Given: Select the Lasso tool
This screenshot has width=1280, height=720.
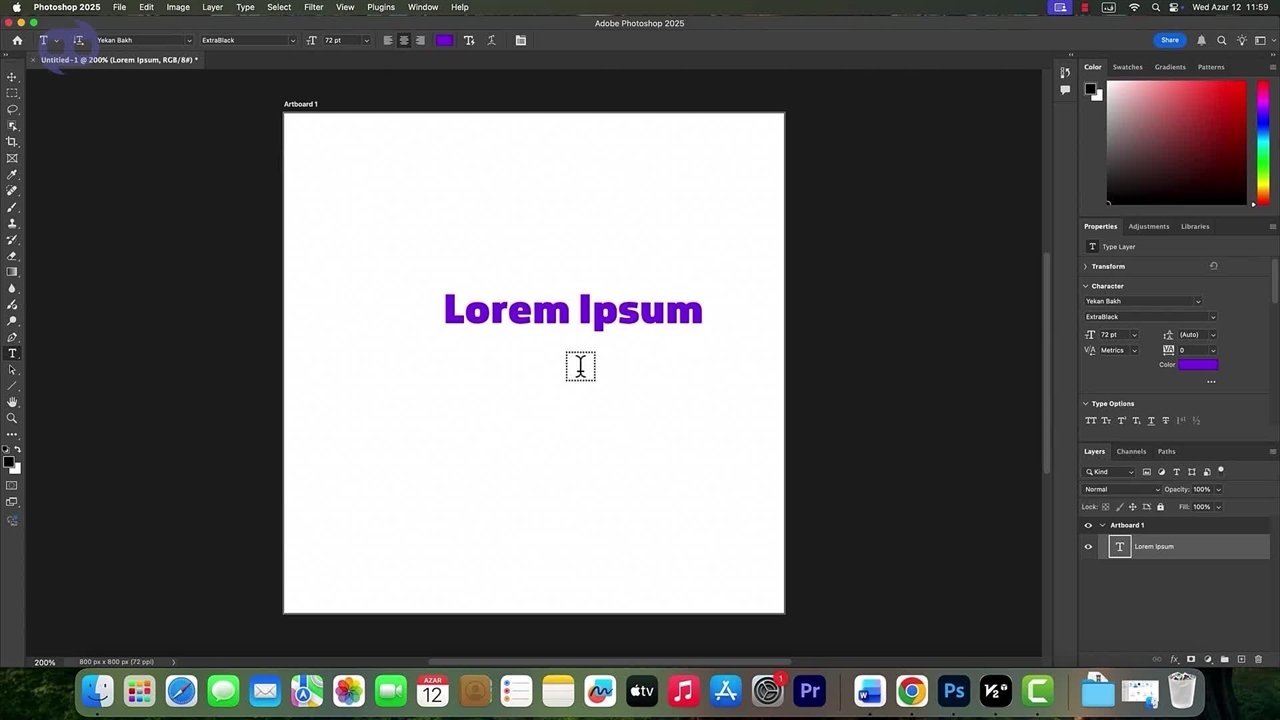Looking at the screenshot, I should tap(12, 109).
